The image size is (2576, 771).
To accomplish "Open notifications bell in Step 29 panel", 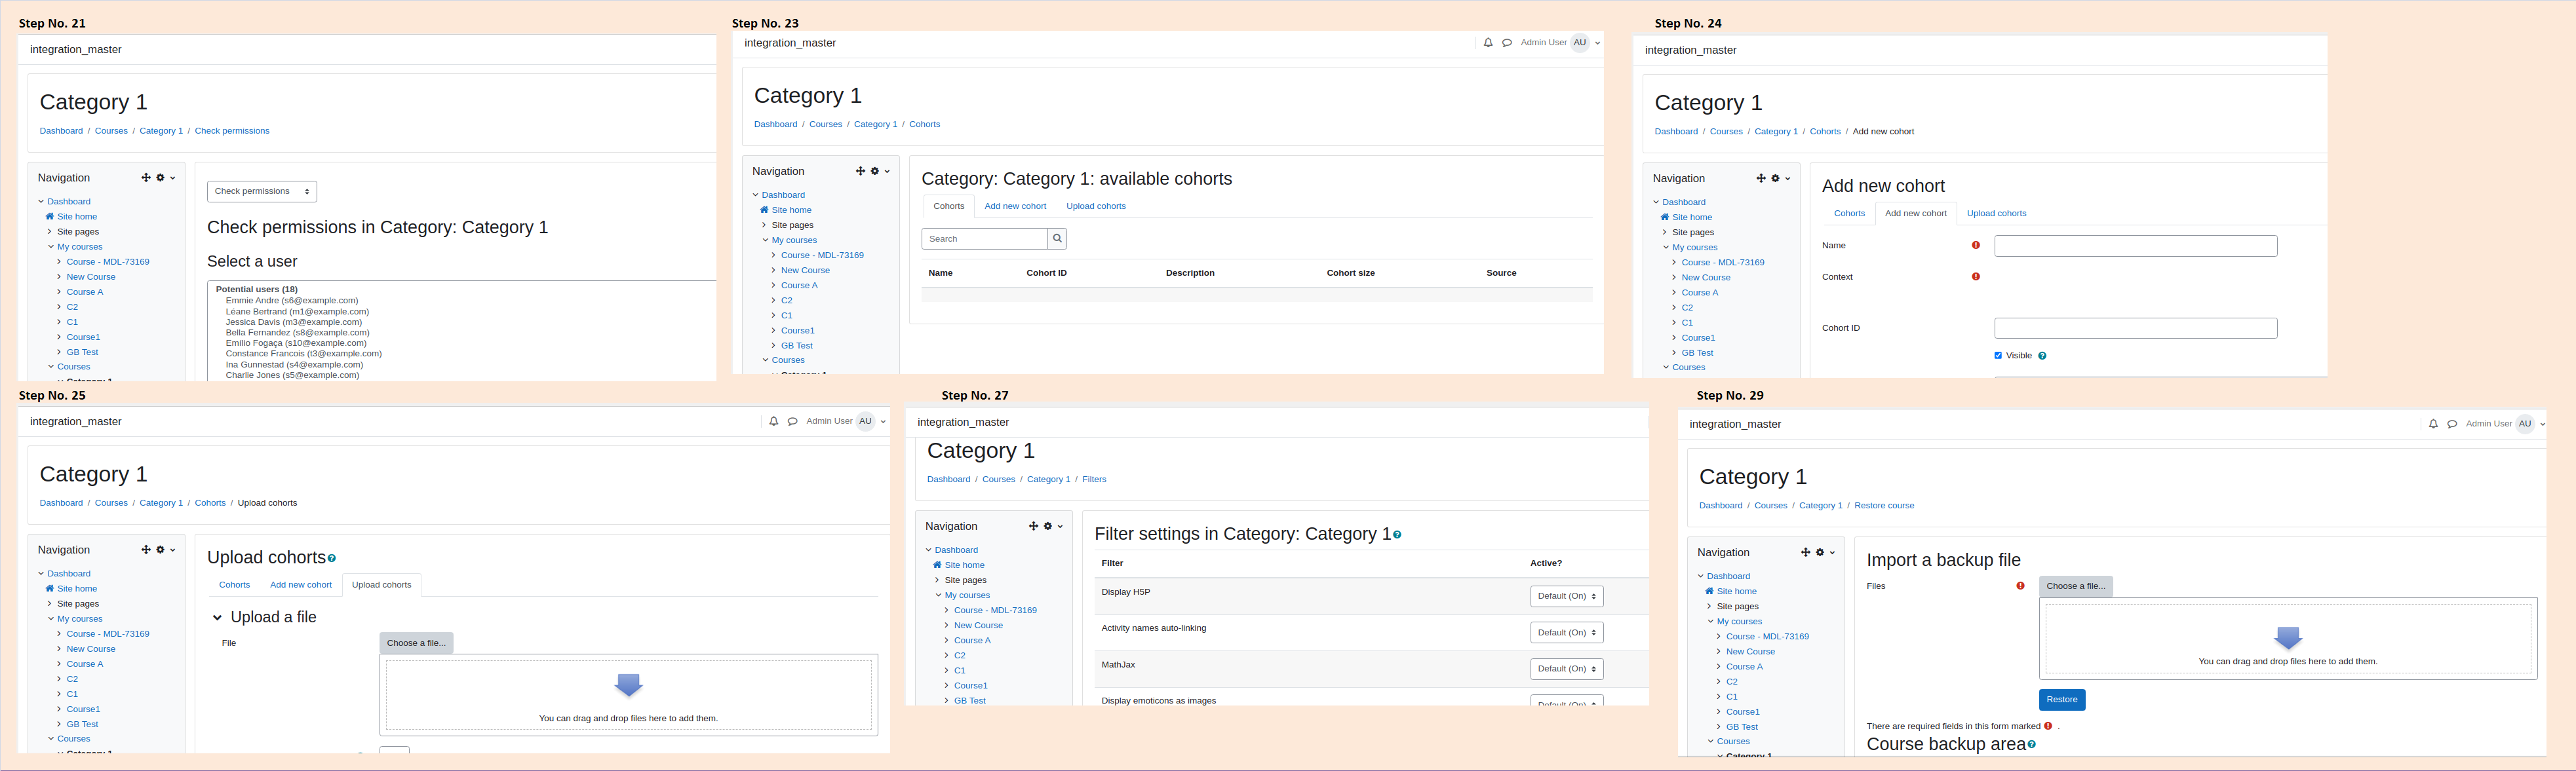I will (2433, 424).
